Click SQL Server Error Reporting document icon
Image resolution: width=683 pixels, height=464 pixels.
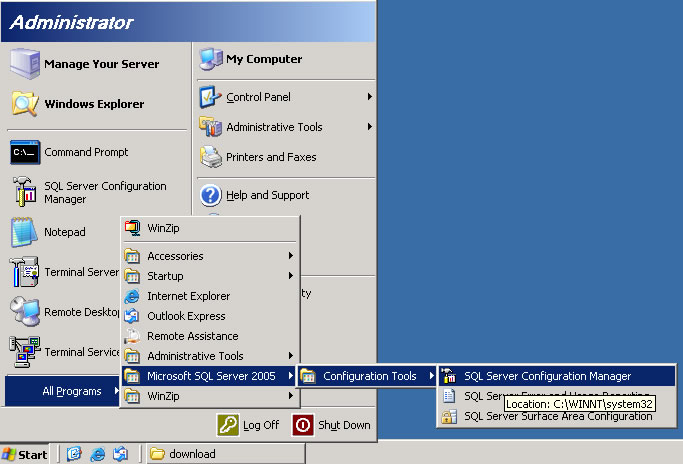449,396
